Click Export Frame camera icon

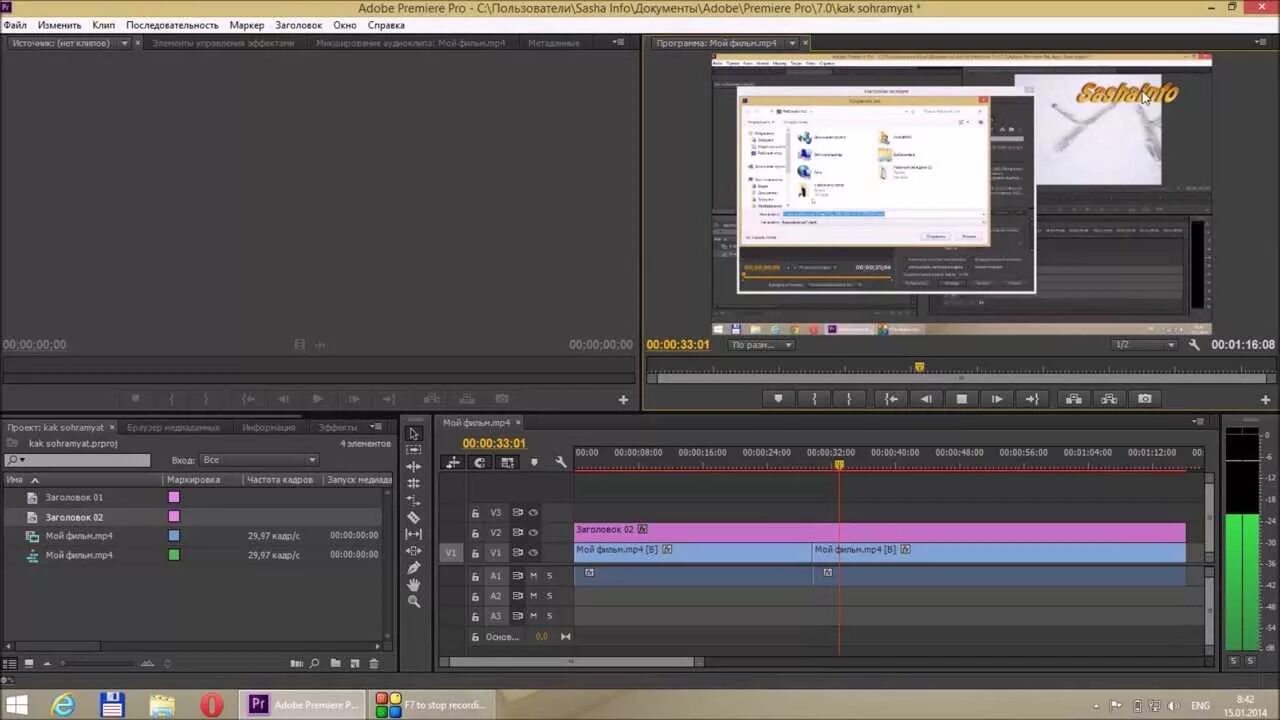coord(1144,398)
